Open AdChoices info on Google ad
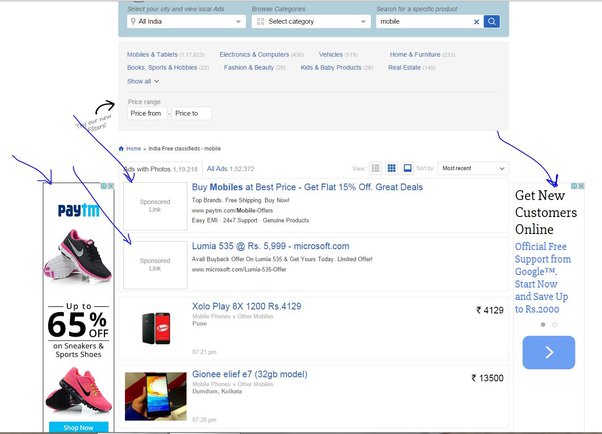 pyautogui.click(x=574, y=186)
